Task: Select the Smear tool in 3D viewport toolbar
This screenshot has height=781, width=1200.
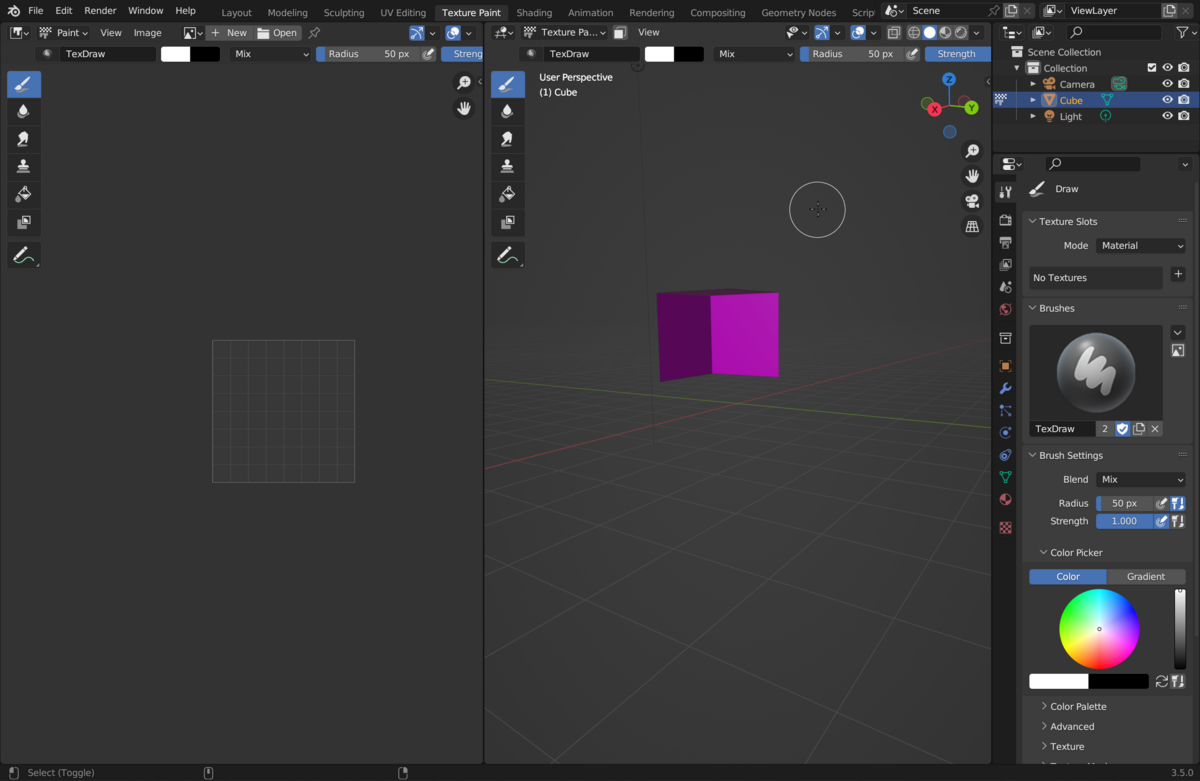Action: click(x=508, y=139)
